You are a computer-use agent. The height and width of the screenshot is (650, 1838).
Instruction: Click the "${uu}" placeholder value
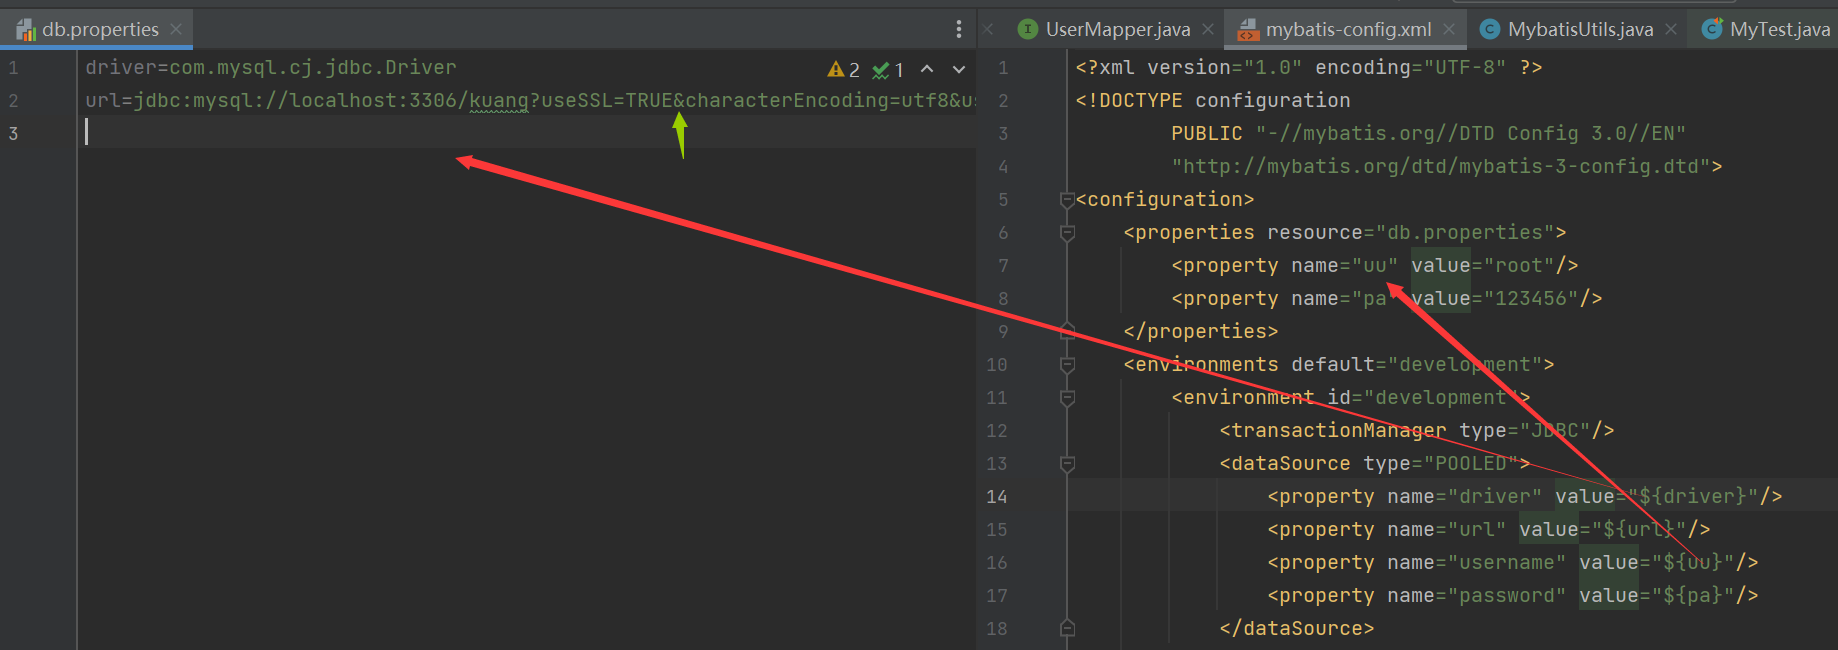point(1693,562)
